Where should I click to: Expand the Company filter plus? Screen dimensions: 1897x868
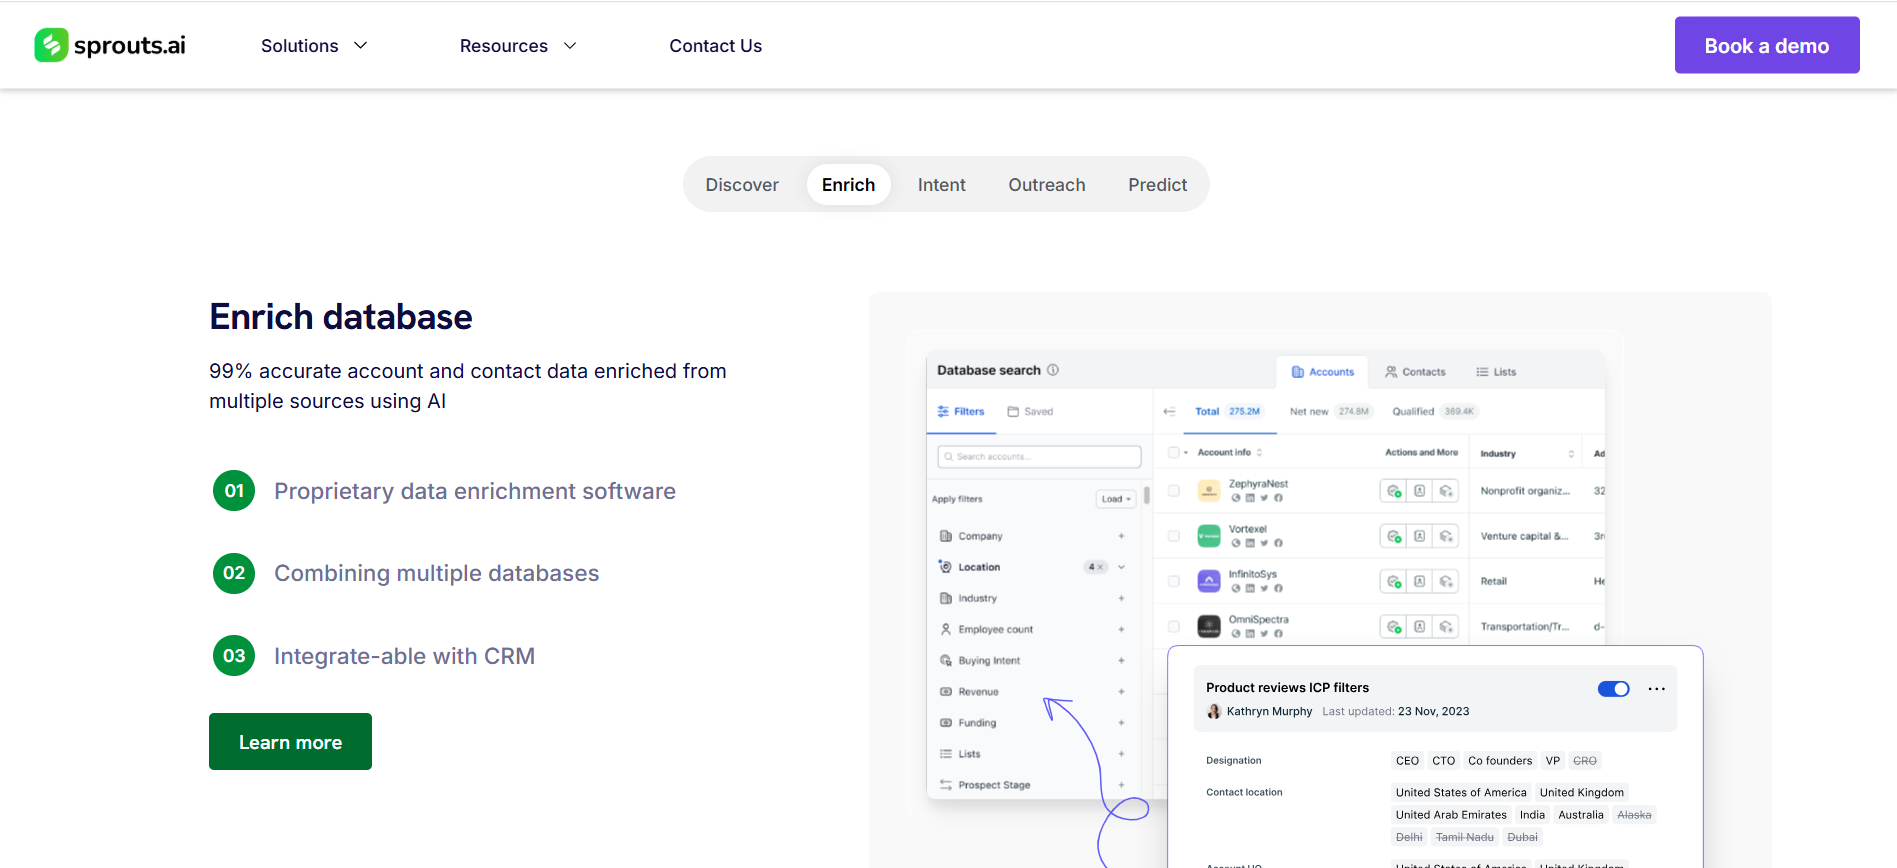(x=1122, y=536)
